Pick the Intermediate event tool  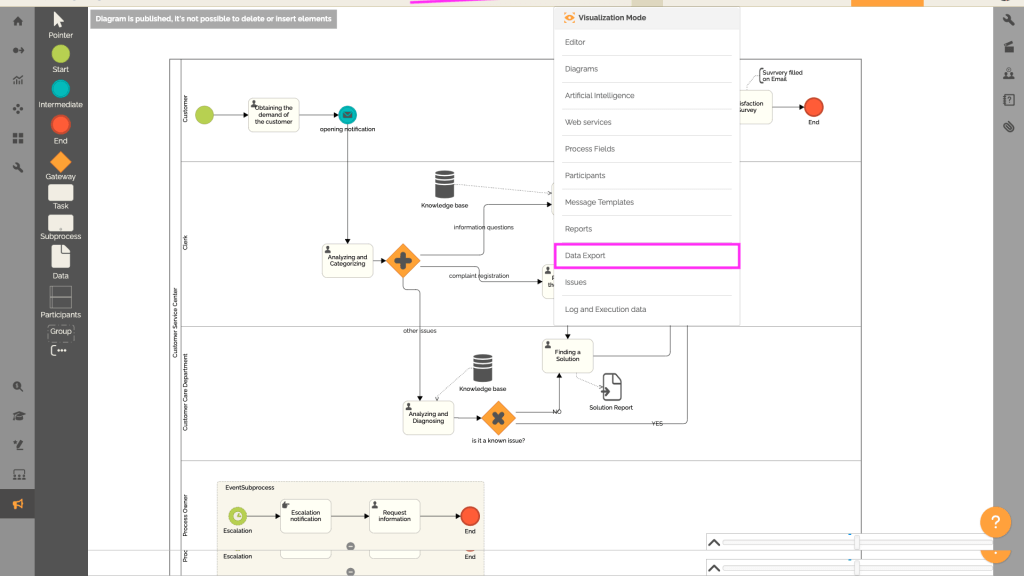(x=60, y=90)
